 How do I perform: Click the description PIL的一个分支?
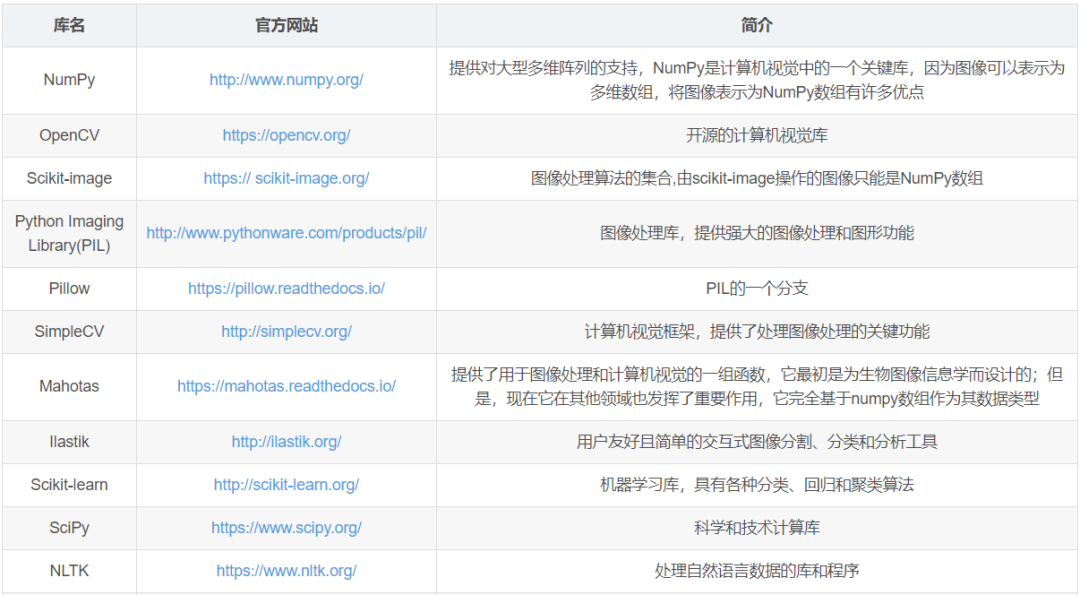(x=756, y=289)
